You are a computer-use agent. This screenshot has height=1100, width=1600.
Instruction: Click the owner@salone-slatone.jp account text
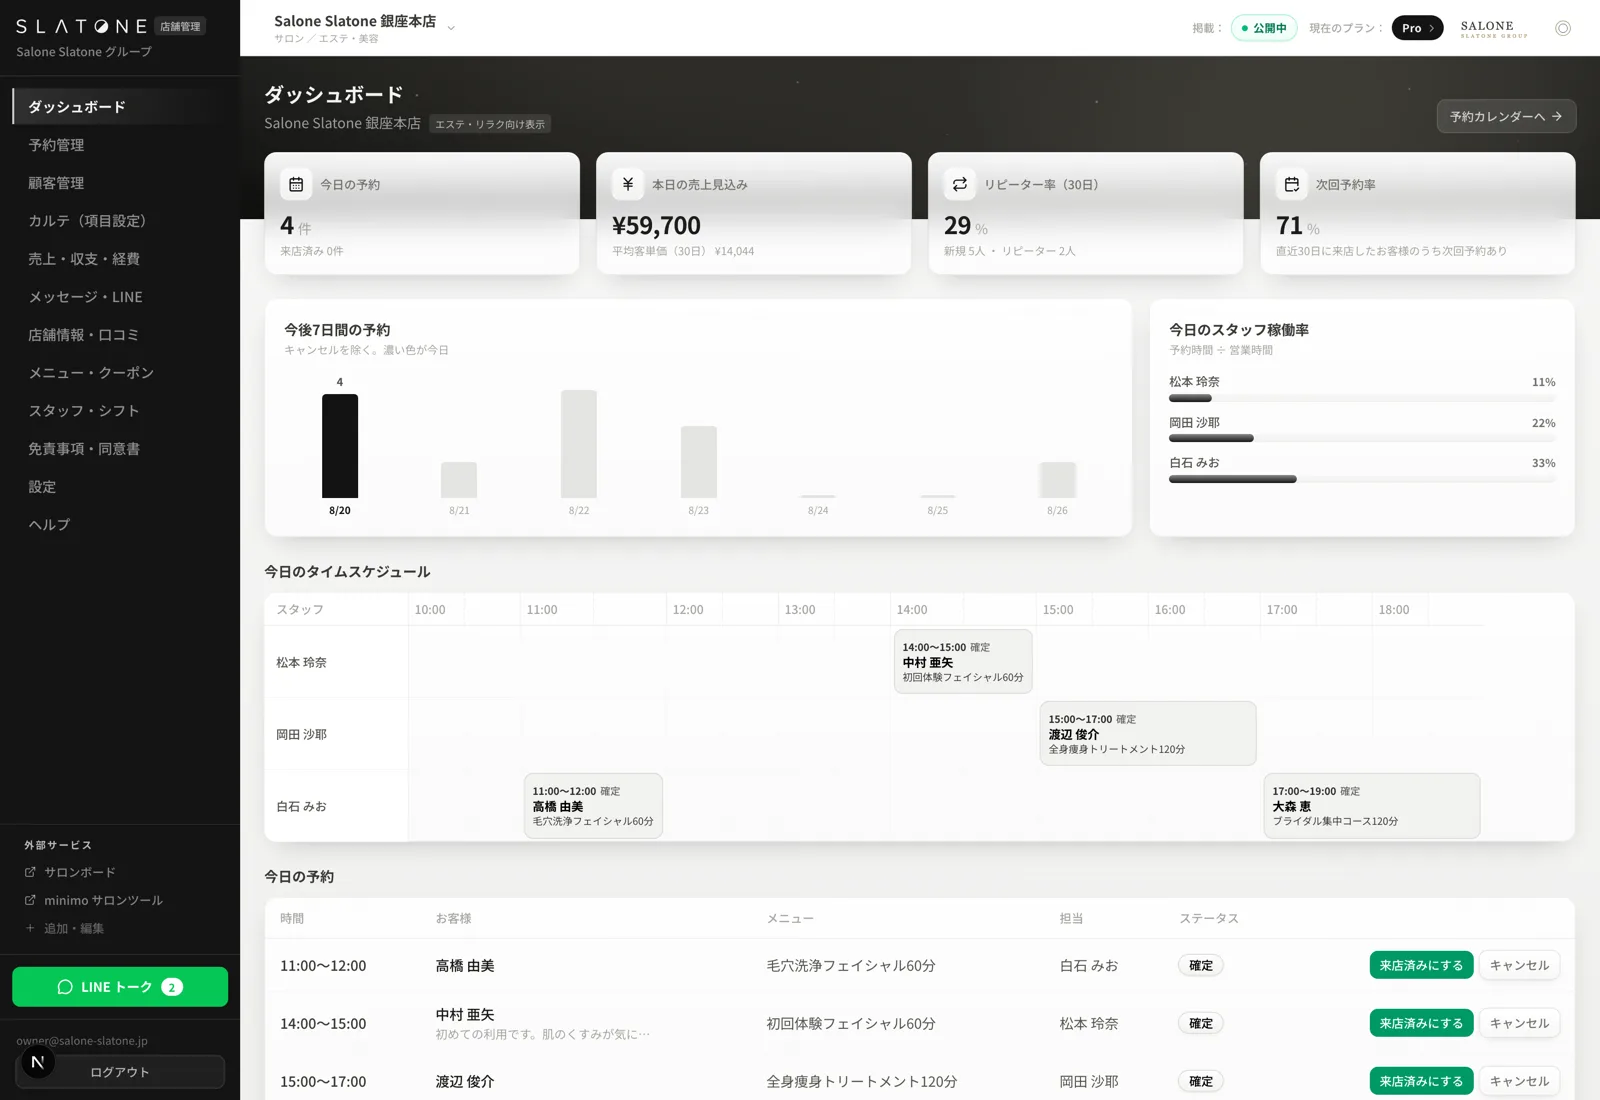pyautogui.click(x=82, y=1040)
